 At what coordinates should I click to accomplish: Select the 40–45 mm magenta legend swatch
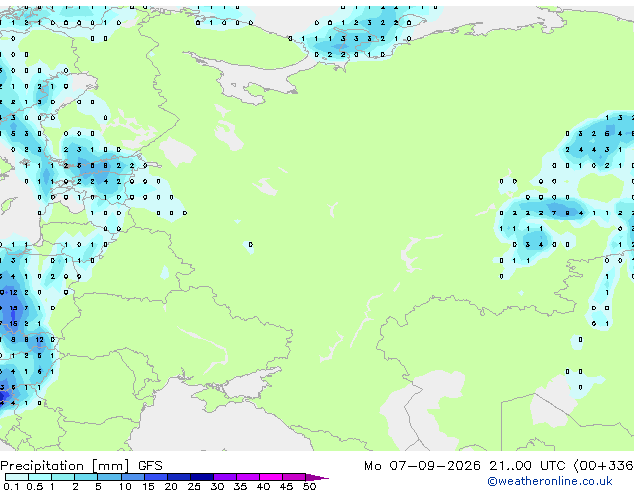271,477
